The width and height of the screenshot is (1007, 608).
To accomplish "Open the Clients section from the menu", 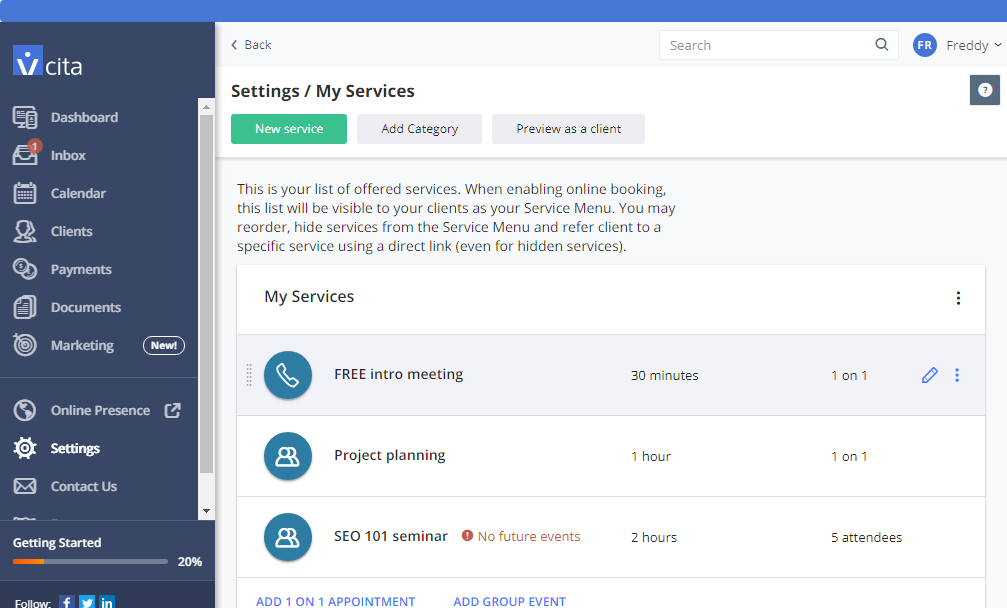I will pyautogui.click(x=71, y=231).
